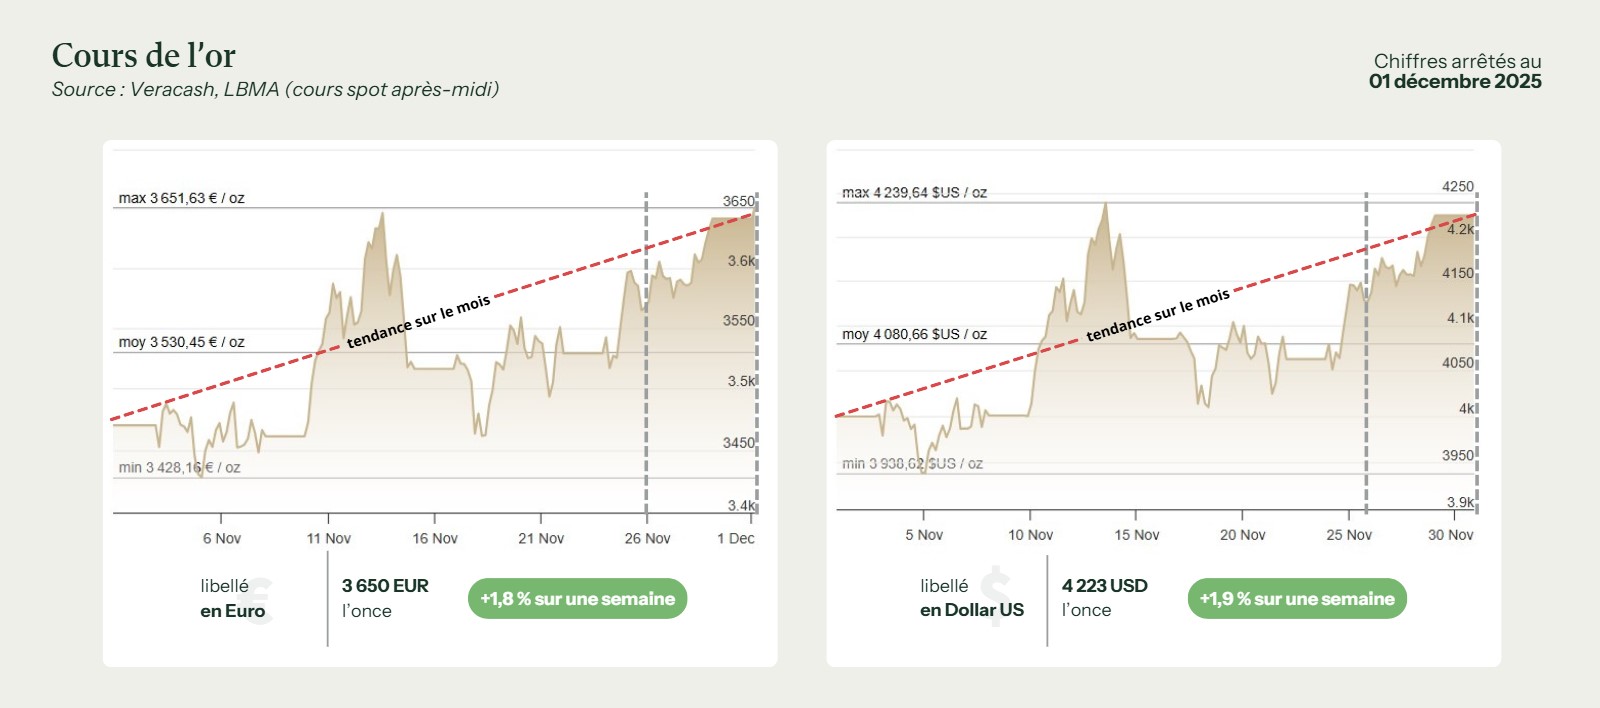Click the '01 décembre 2025' date text
The image size is (1600, 708).
tap(1455, 82)
